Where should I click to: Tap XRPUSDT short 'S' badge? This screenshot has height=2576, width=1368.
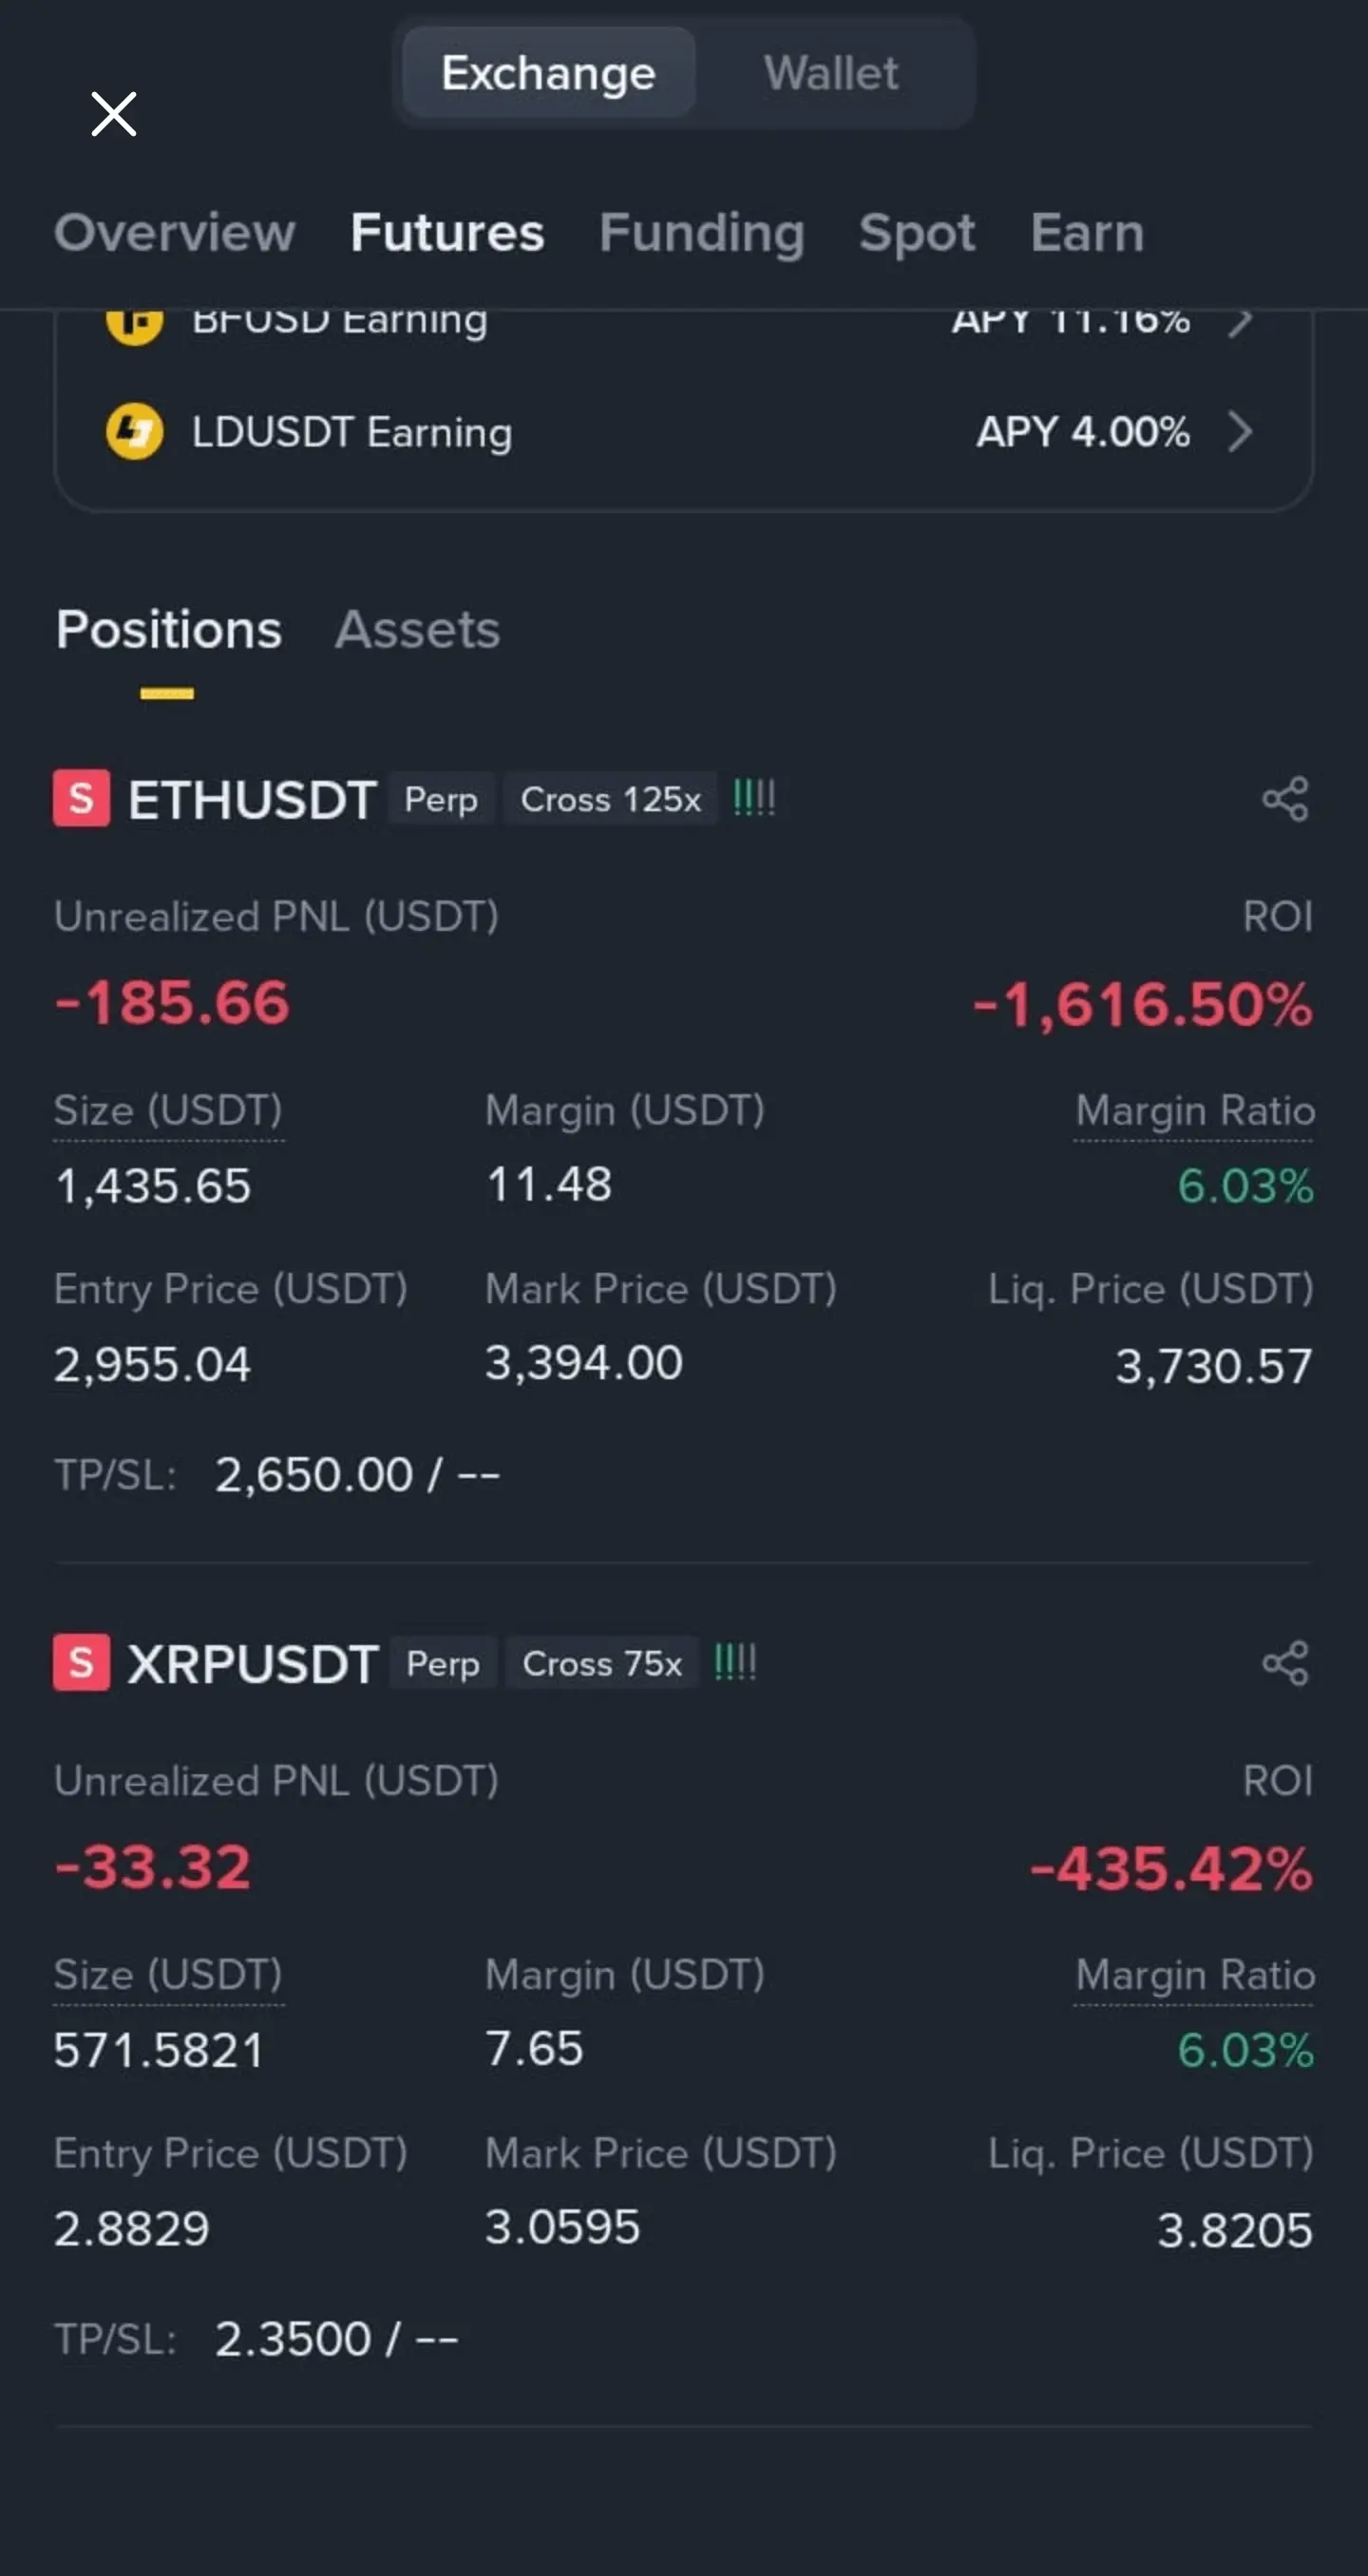(81, 1662)
